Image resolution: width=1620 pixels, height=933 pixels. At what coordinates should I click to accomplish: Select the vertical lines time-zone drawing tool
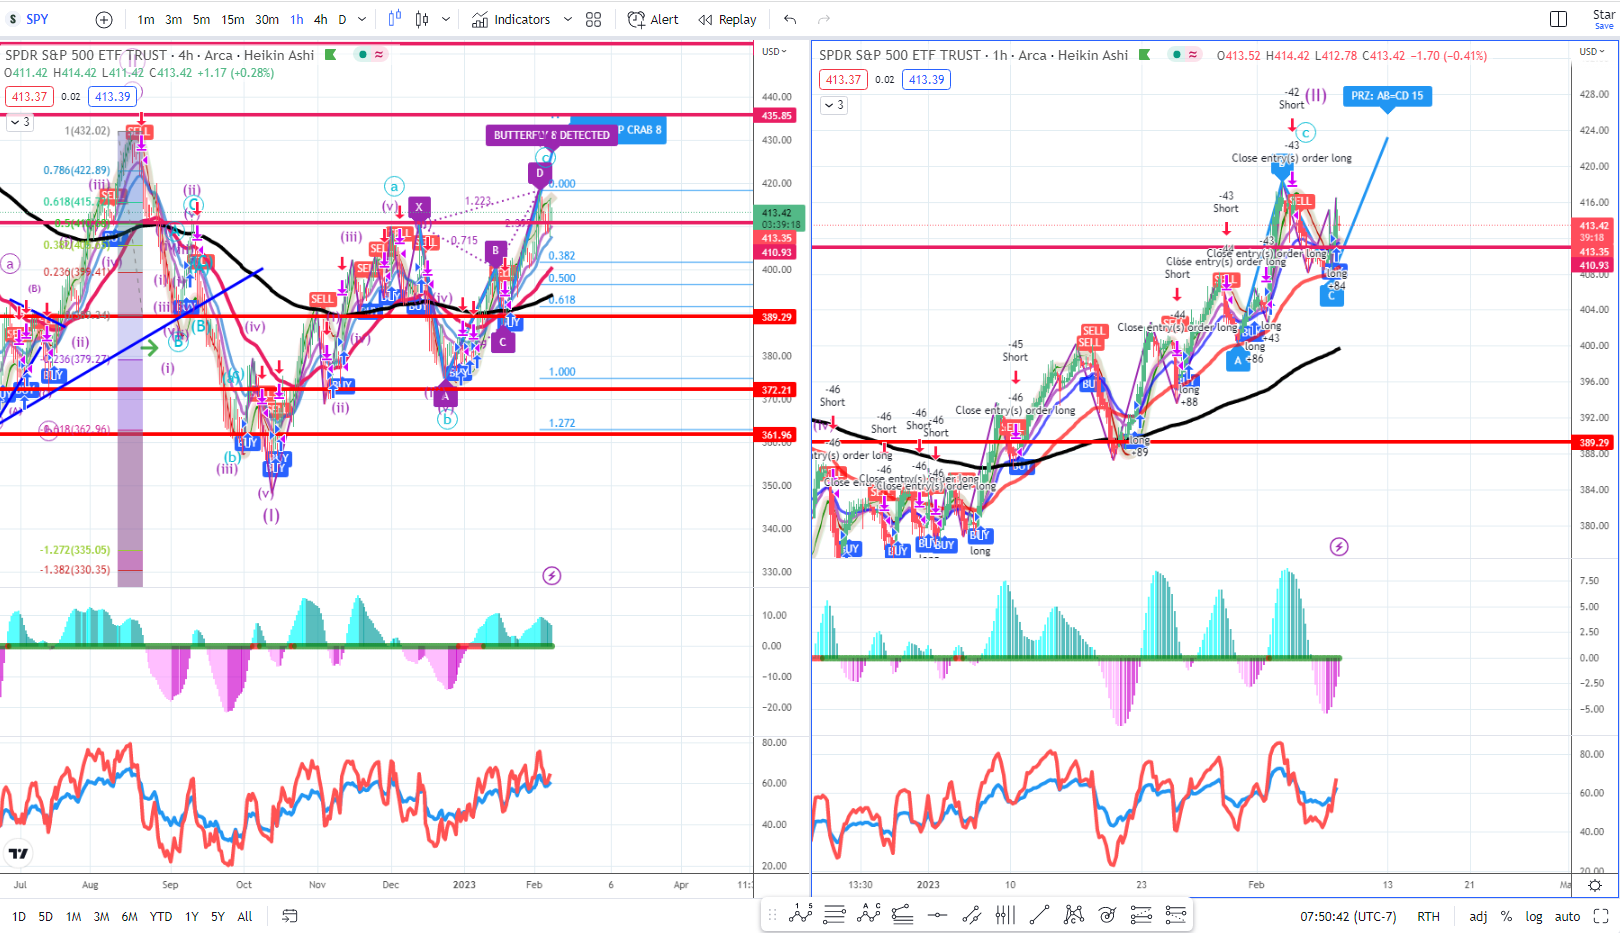[1005, 914]
